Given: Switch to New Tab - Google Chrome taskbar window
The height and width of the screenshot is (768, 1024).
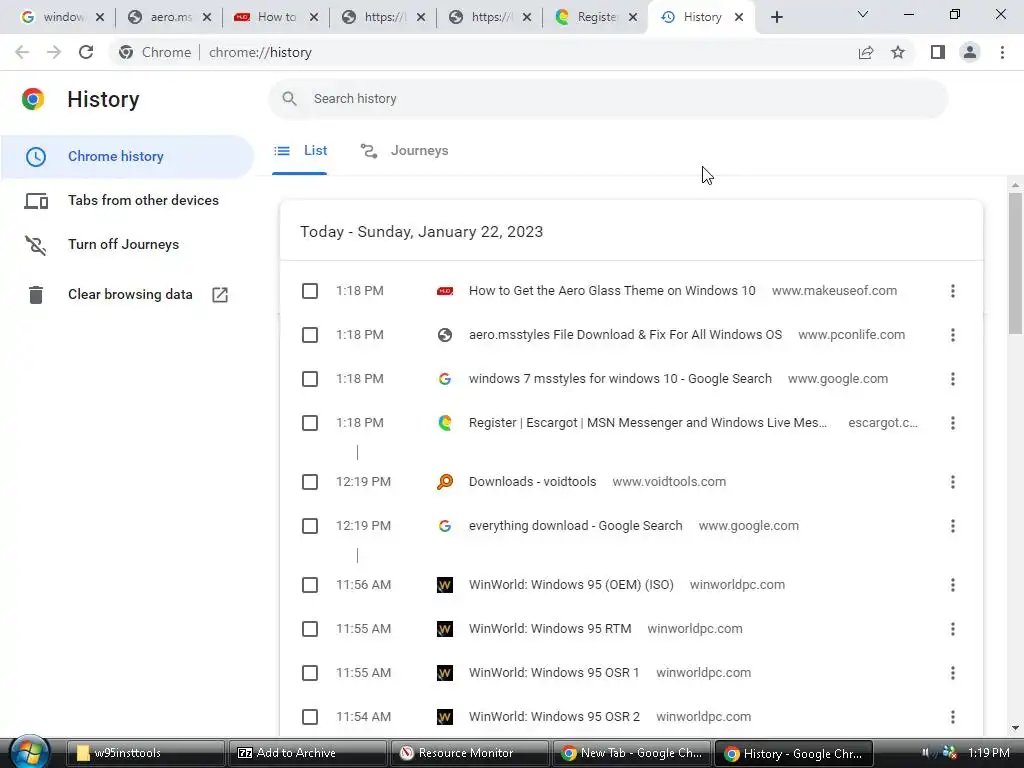Looking at the screenshot, I should [x=632, y=753].
